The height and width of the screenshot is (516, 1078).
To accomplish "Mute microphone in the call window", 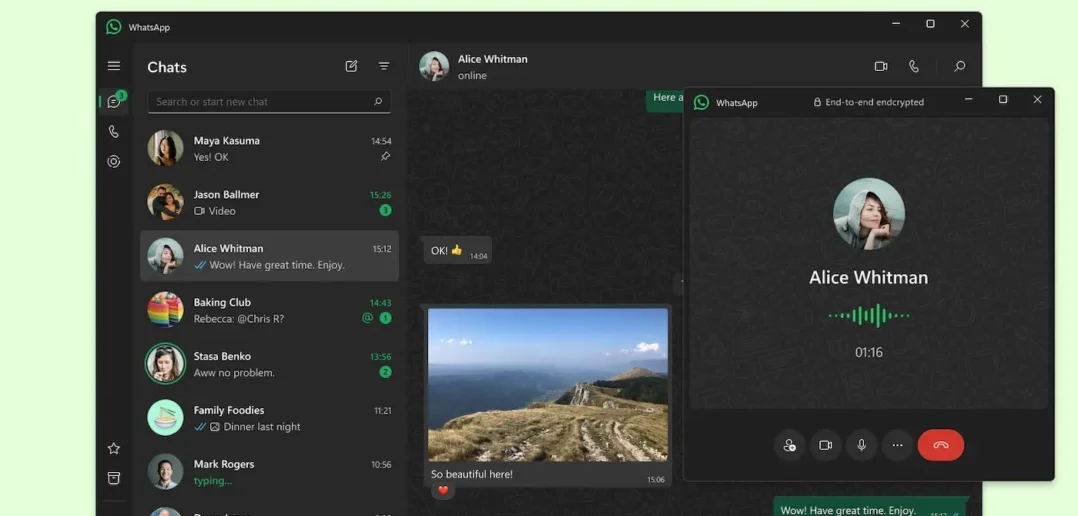I will tap(861, 445).
